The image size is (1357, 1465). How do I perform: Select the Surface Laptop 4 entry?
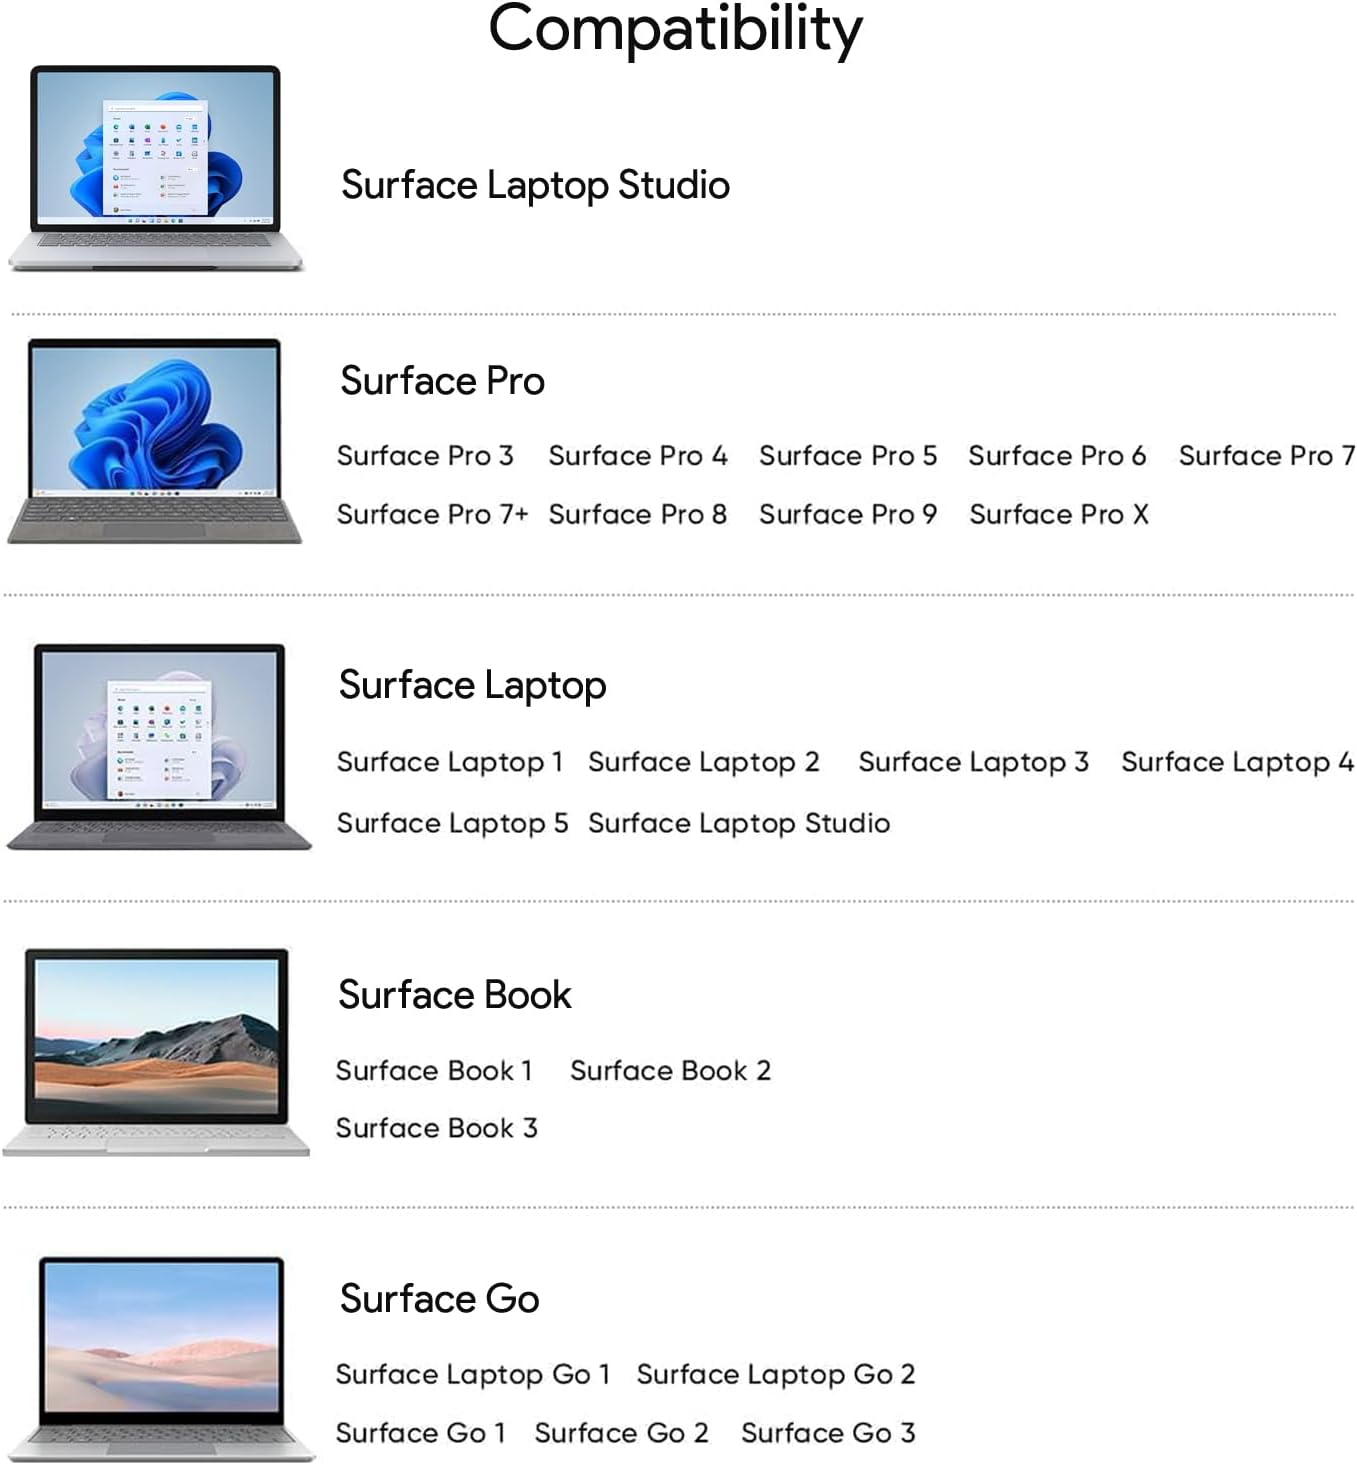pyautogui.click(x=1237, y=763)
